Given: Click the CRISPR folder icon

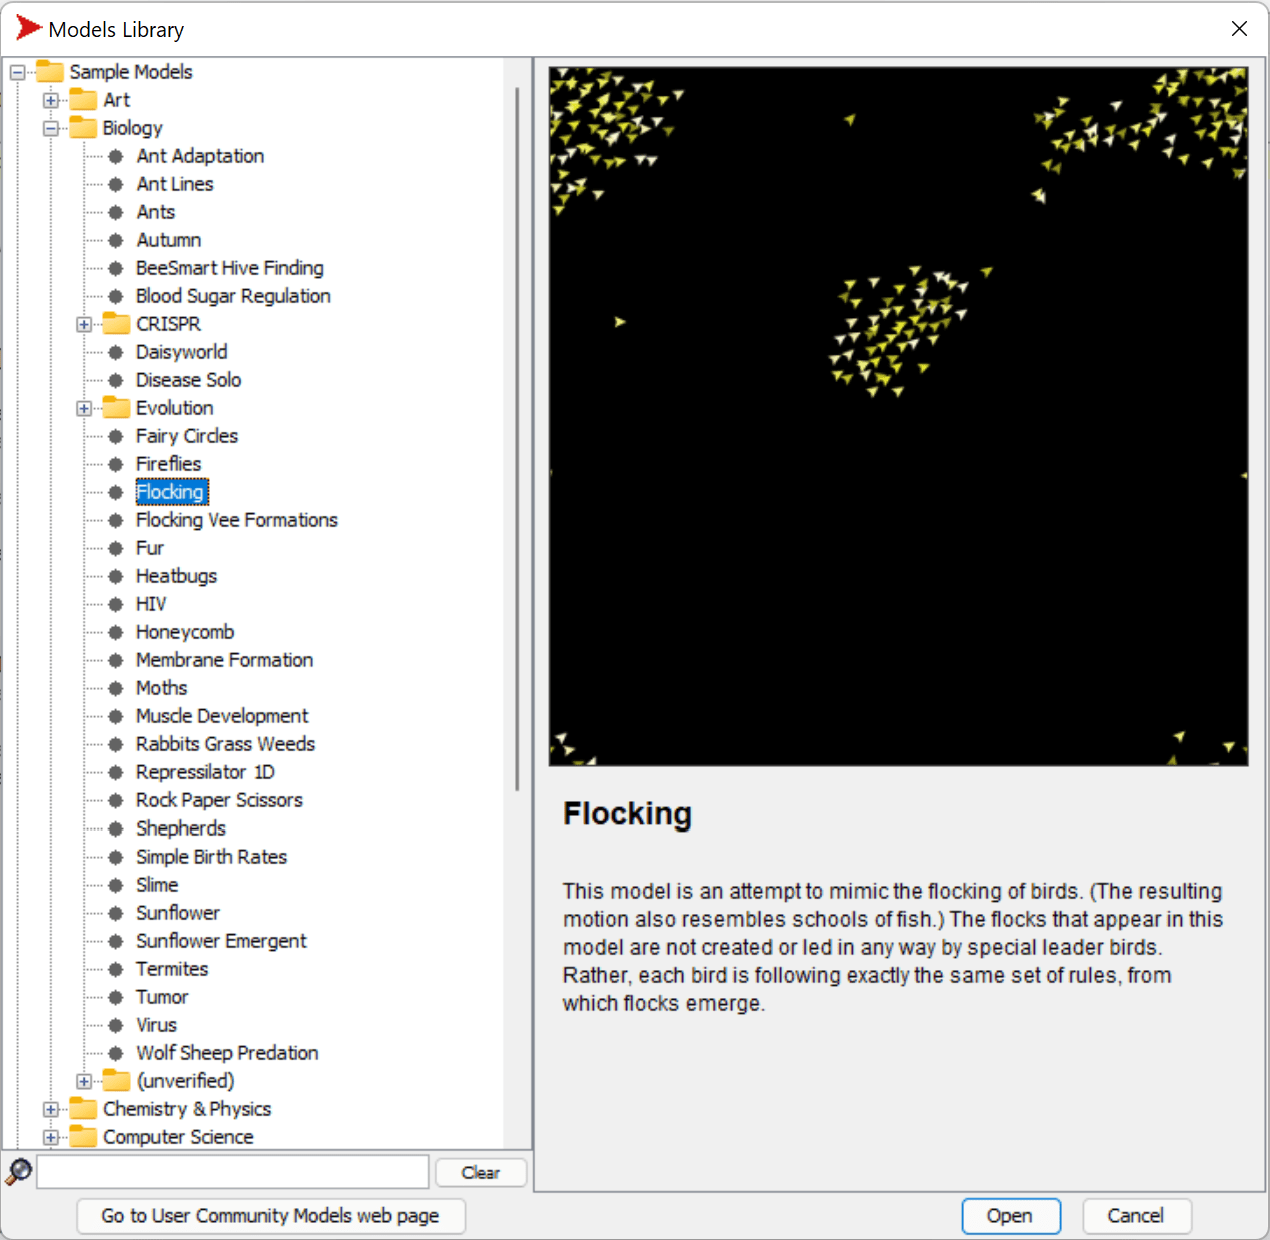Looking at the screenshot, I should coord(115,323).
